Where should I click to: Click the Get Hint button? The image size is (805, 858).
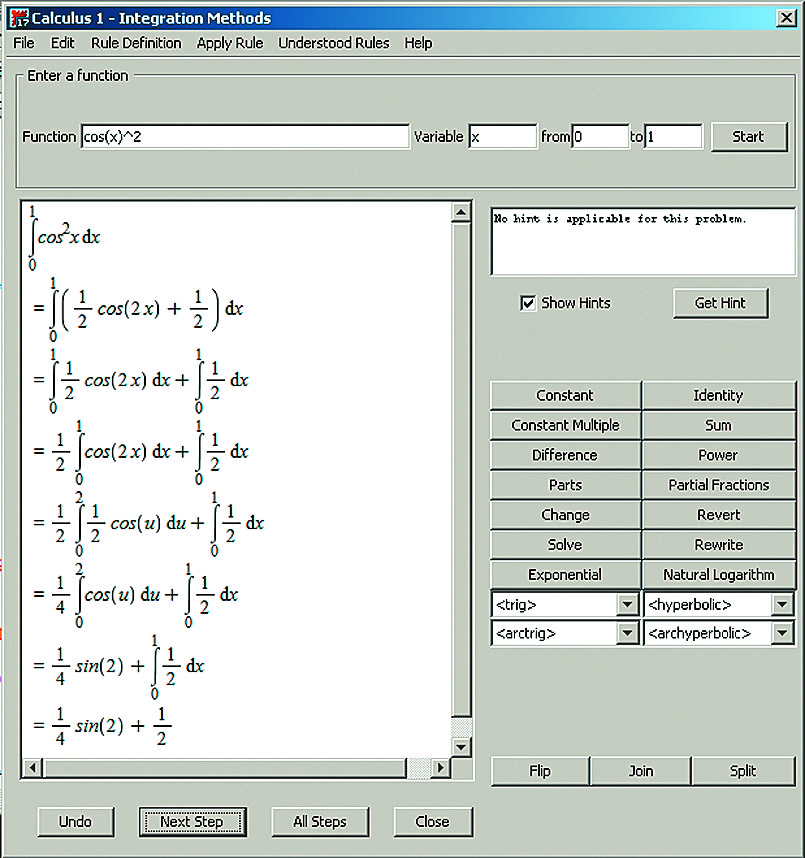(720, 303)
